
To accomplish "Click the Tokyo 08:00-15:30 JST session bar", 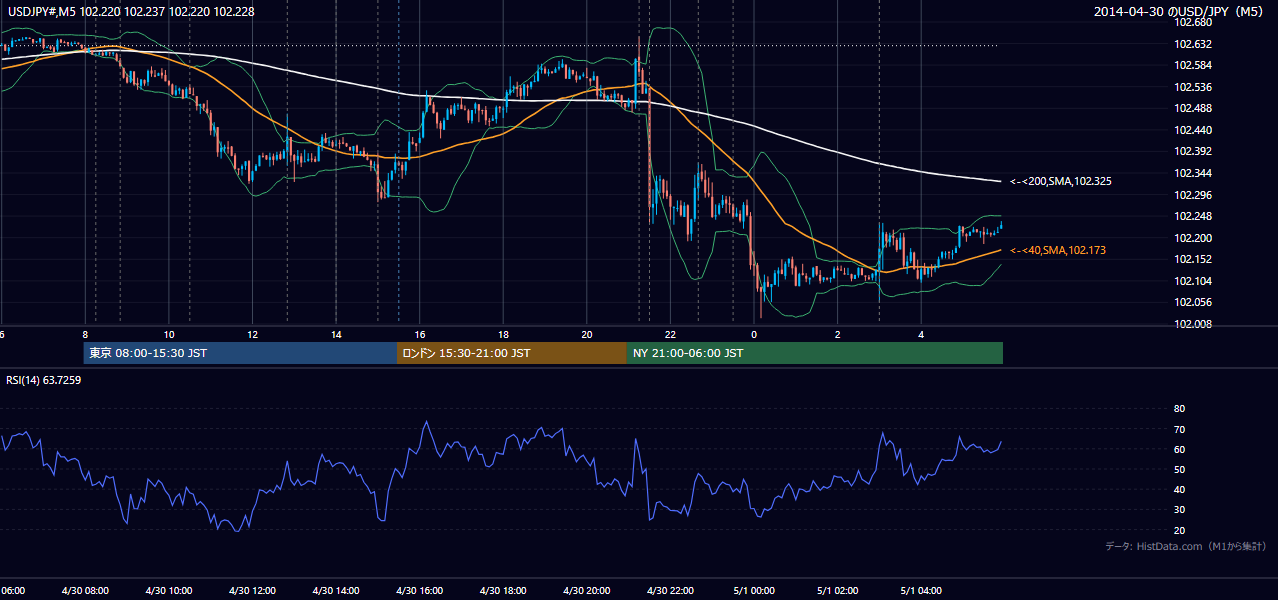I will click(240, 353).
